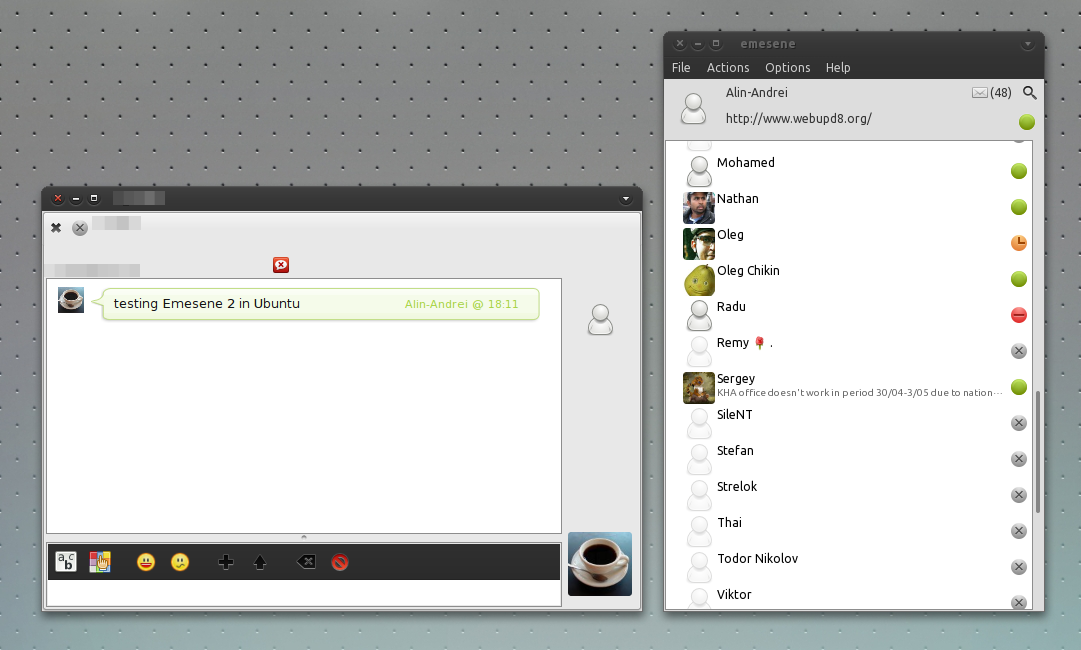
Task: Click the rose emoticon next to Remy
Action: (x=760, y=343)
